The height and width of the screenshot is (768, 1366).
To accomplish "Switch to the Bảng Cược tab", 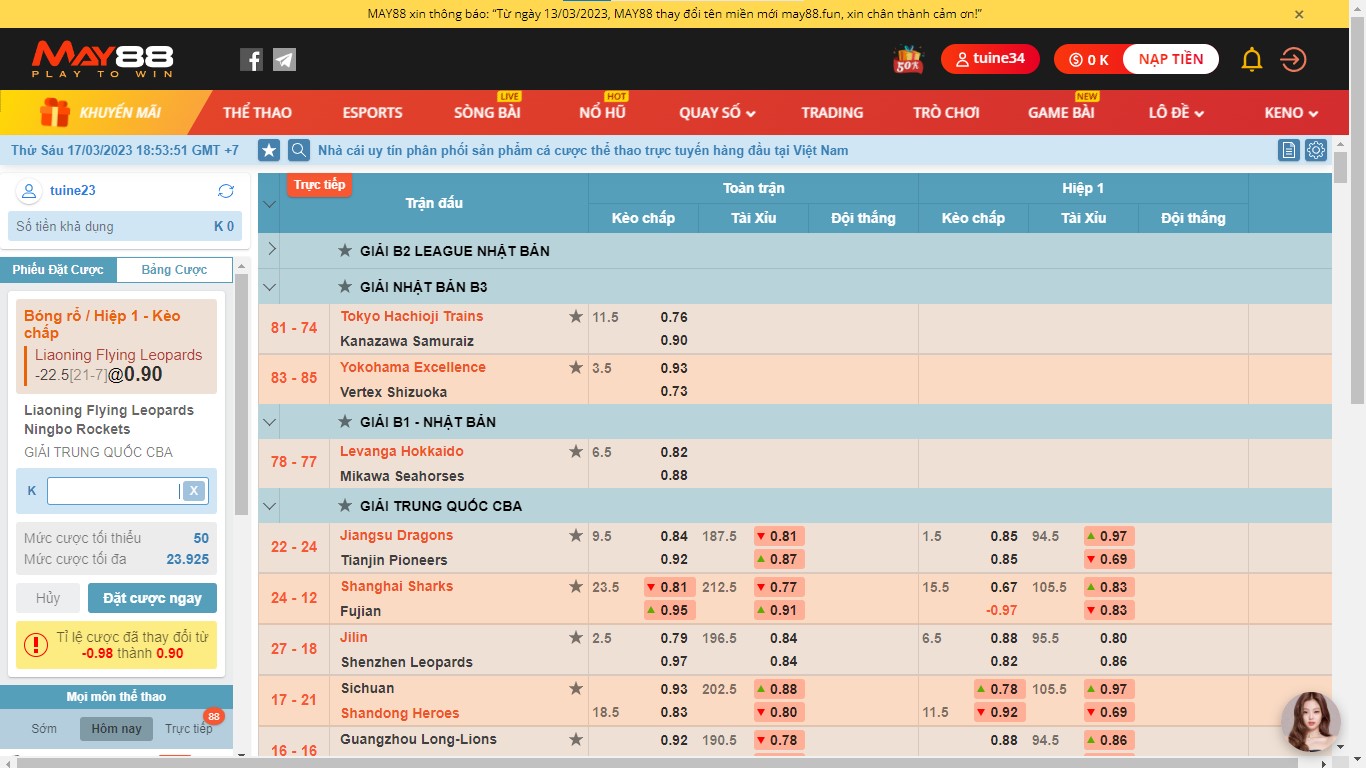I will (x=174, y=270).
